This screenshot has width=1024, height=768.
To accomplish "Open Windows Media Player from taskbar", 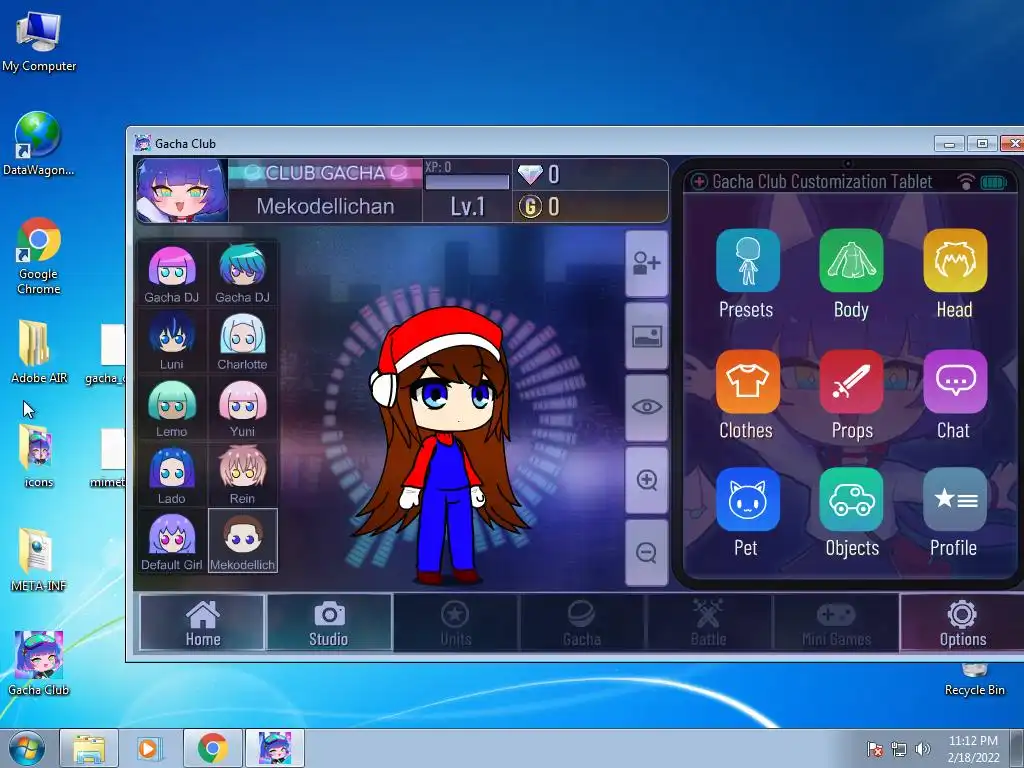I will click(148, 748).
